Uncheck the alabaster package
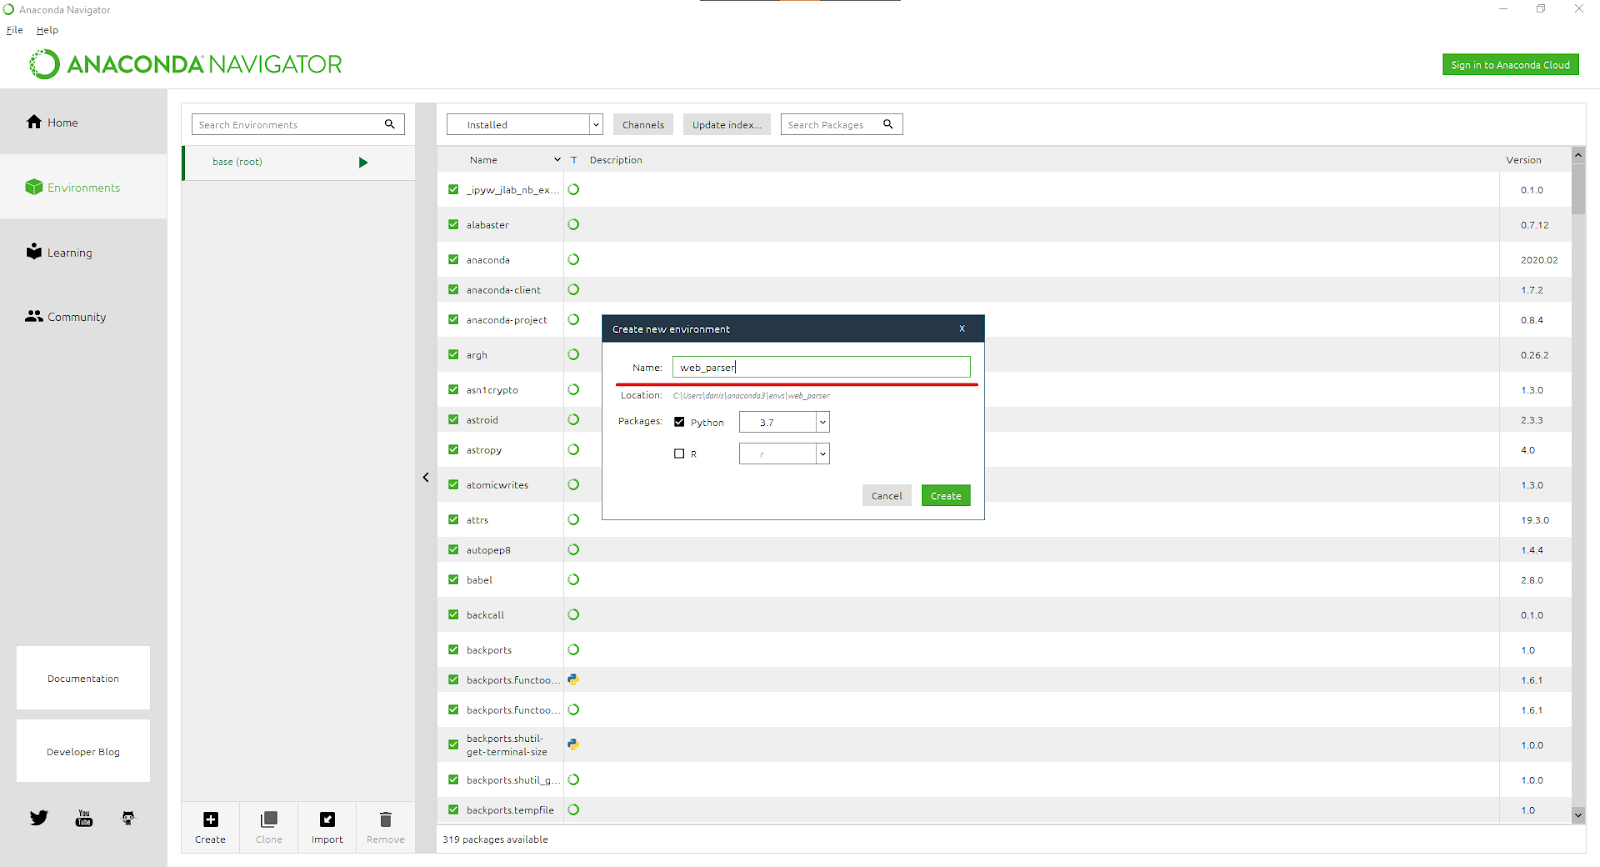This screenshot has height=867, width=1600. point(453,224)
